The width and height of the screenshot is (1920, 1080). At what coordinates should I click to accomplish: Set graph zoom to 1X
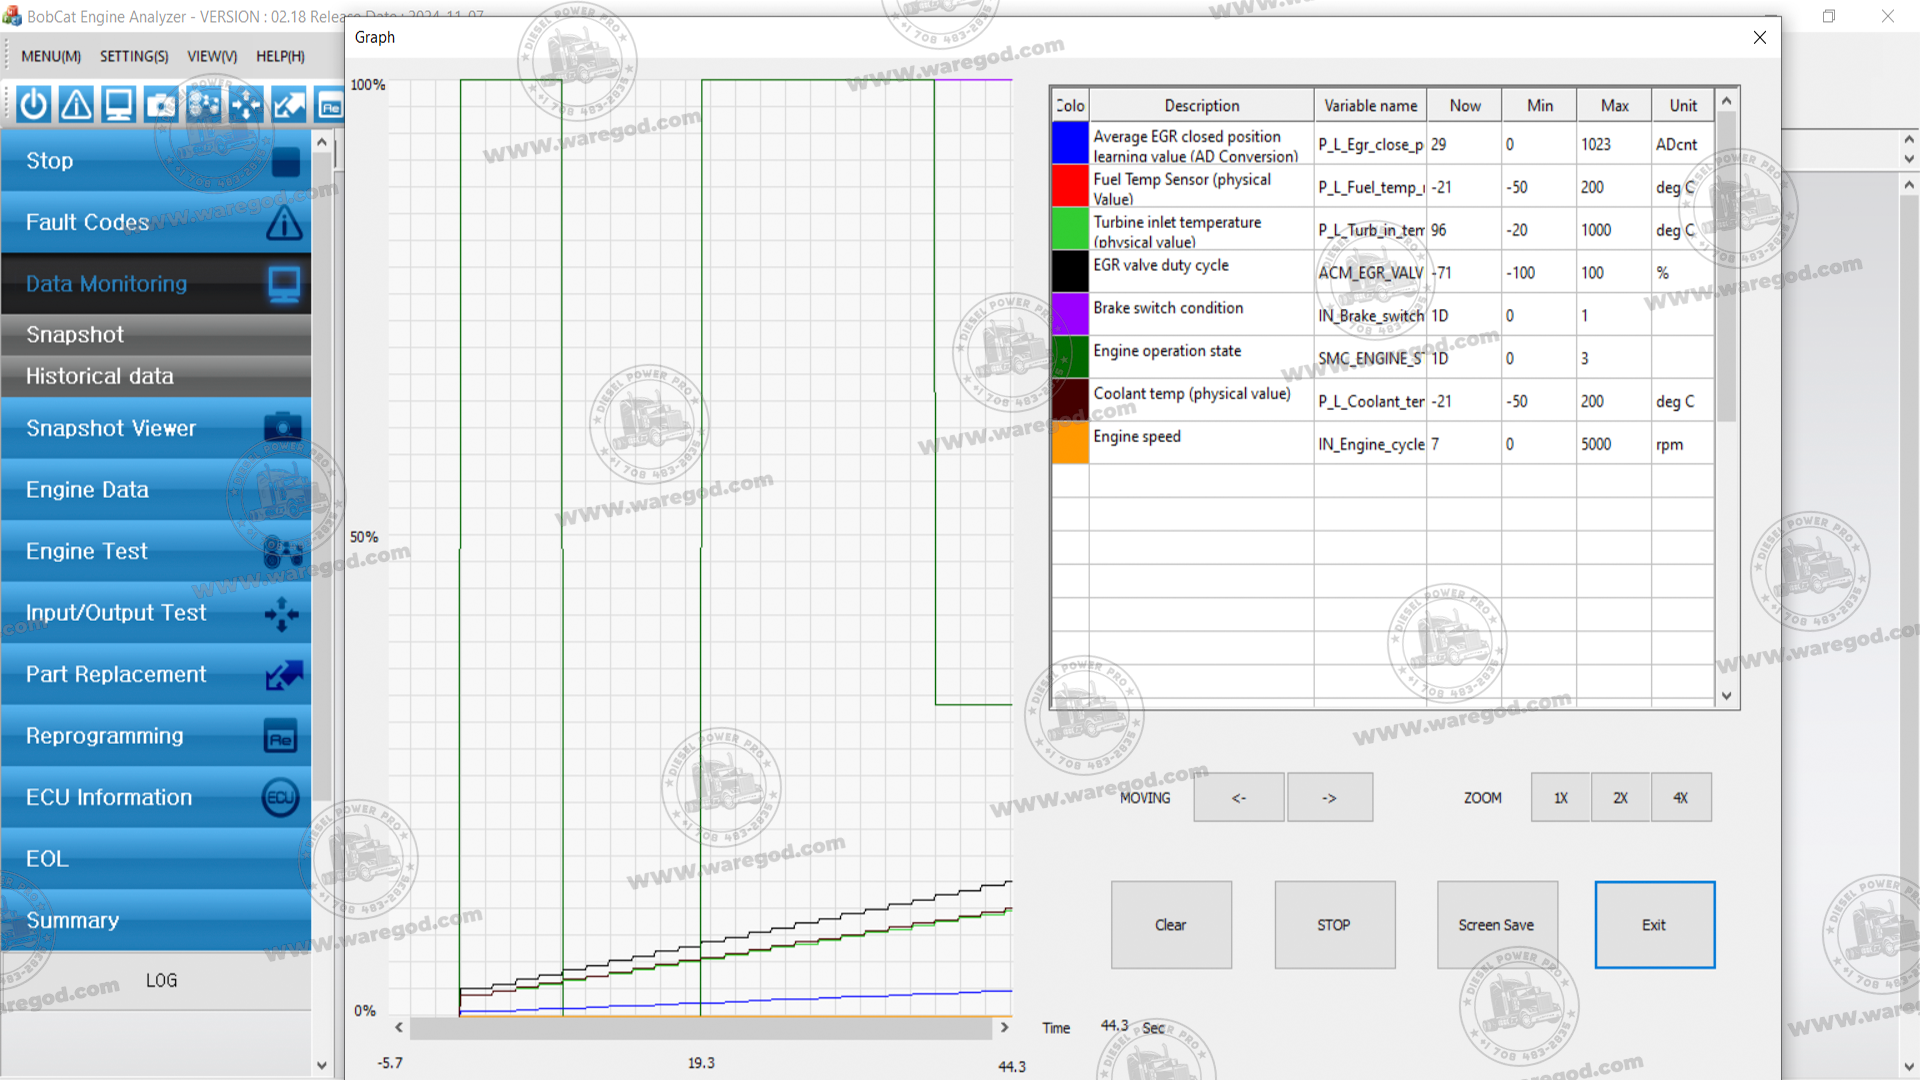(1560, 798)
